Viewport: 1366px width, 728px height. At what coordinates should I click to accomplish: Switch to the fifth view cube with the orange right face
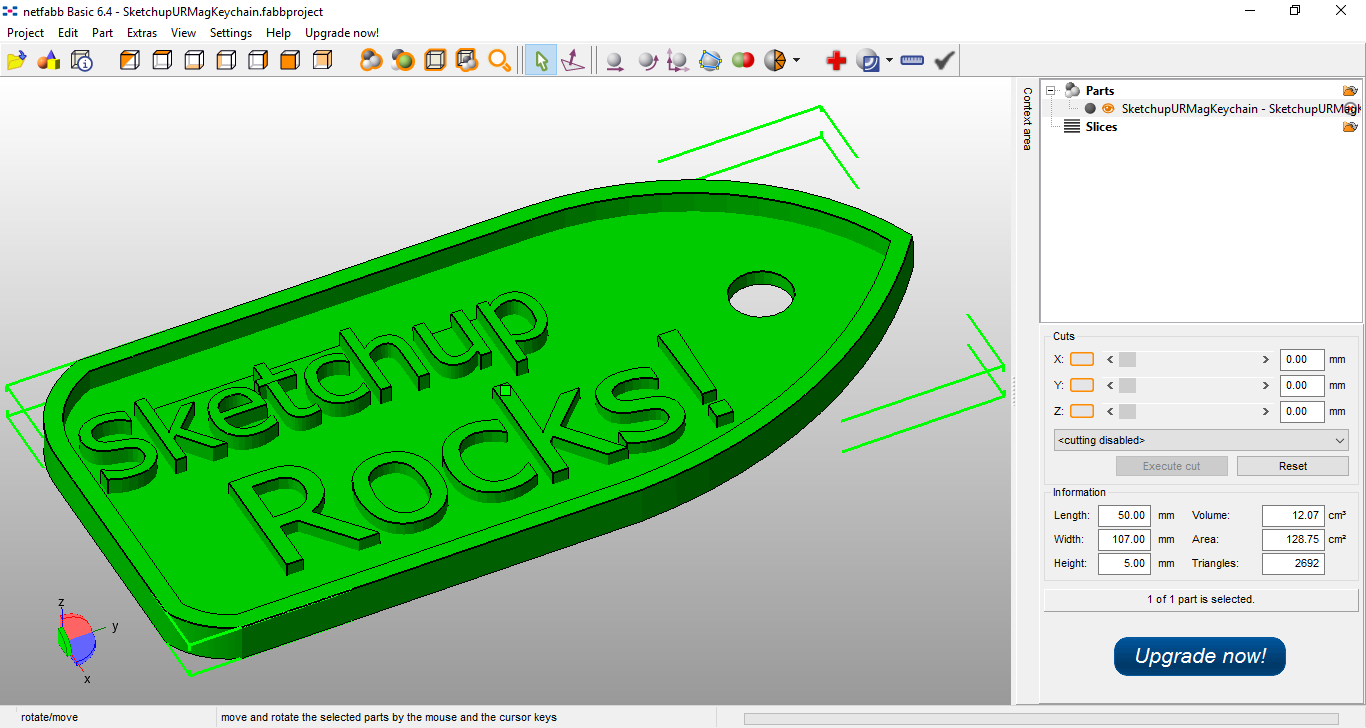pos(258,61)
